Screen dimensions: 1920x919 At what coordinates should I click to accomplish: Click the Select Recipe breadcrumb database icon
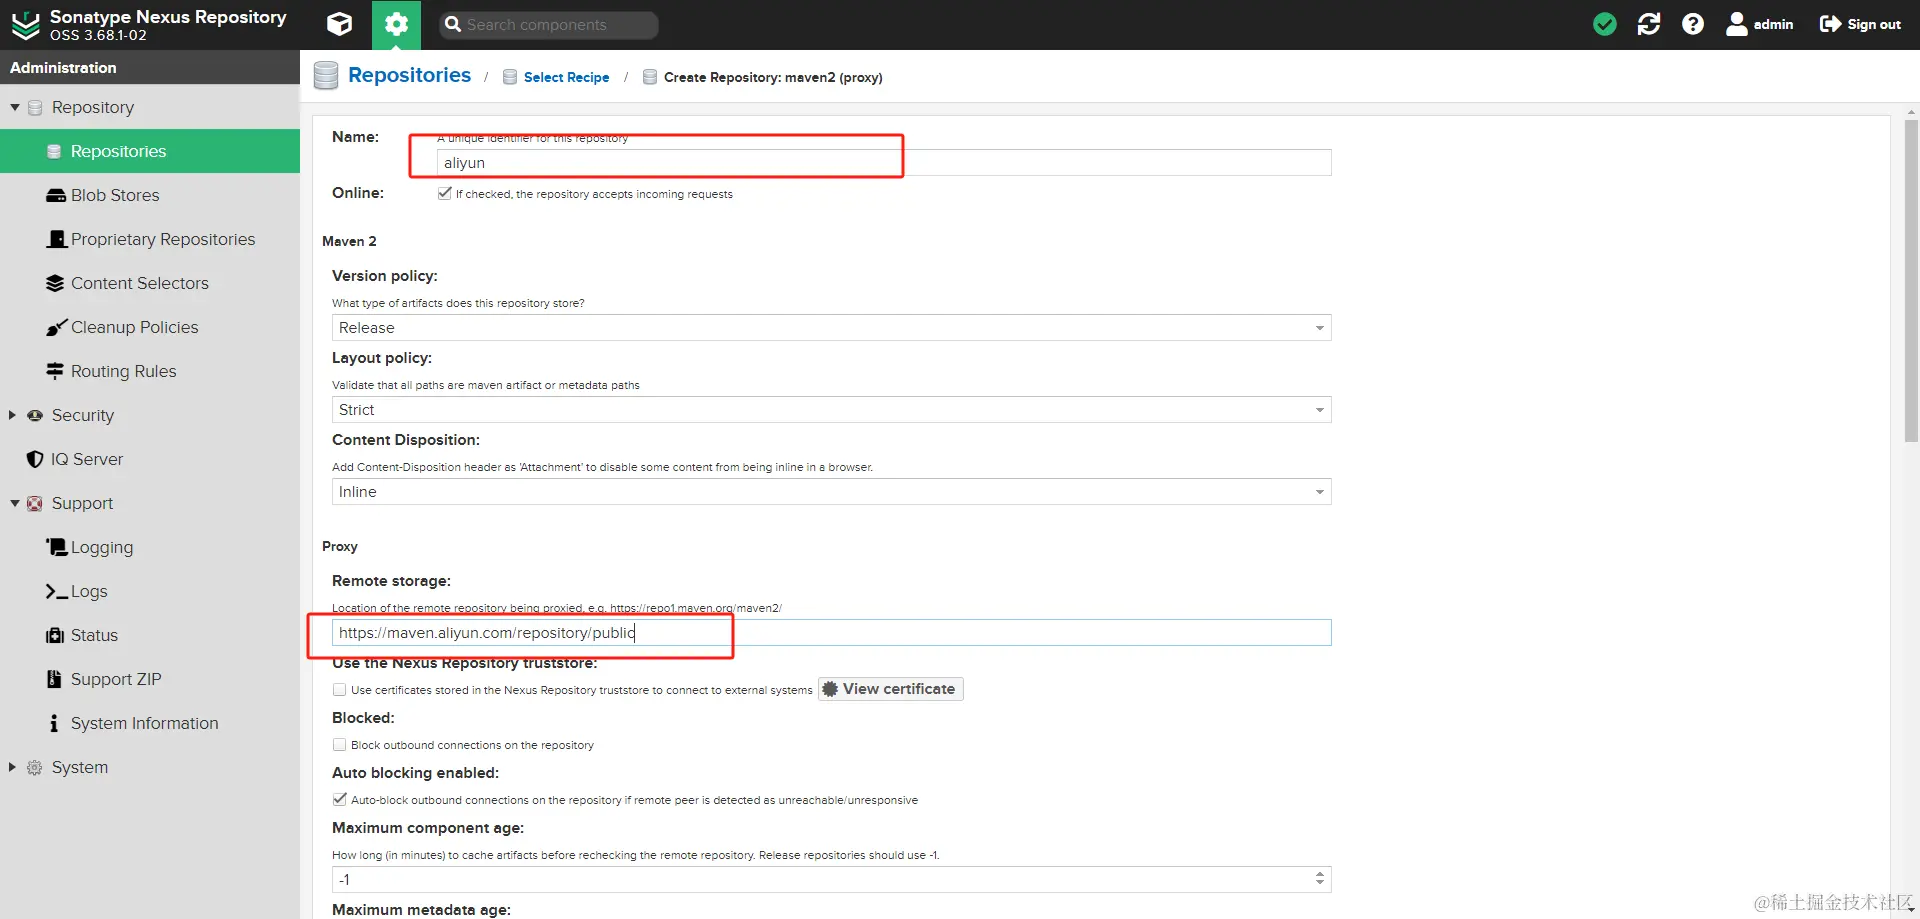[x=510, y=77]
